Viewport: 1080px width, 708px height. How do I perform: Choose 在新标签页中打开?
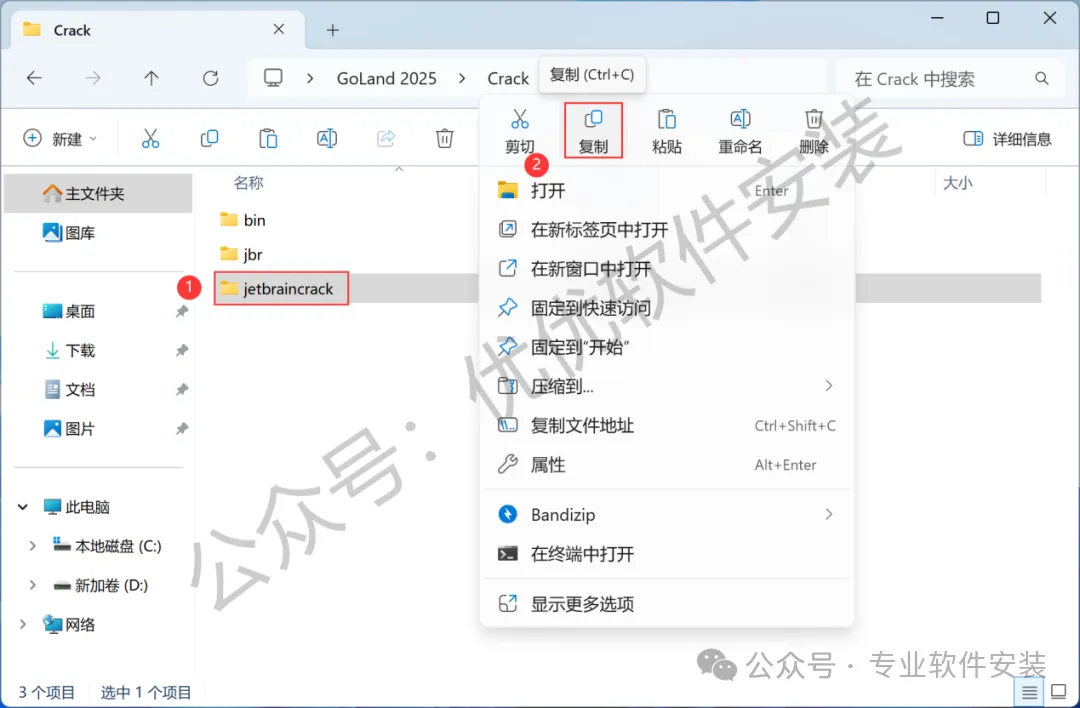click(x=667, y=229)
